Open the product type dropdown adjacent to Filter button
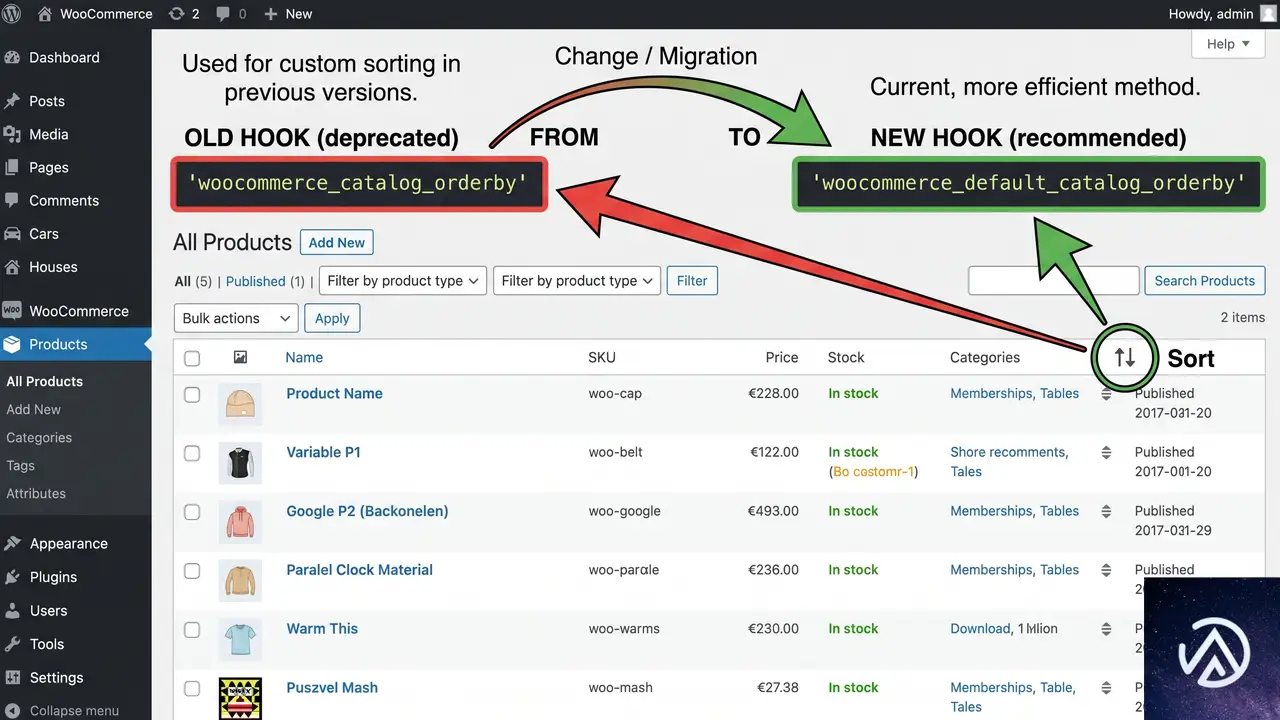Image resolution: width=1280 pixels, height=720 pixels. pyautogui.click(x=577, y=281)
